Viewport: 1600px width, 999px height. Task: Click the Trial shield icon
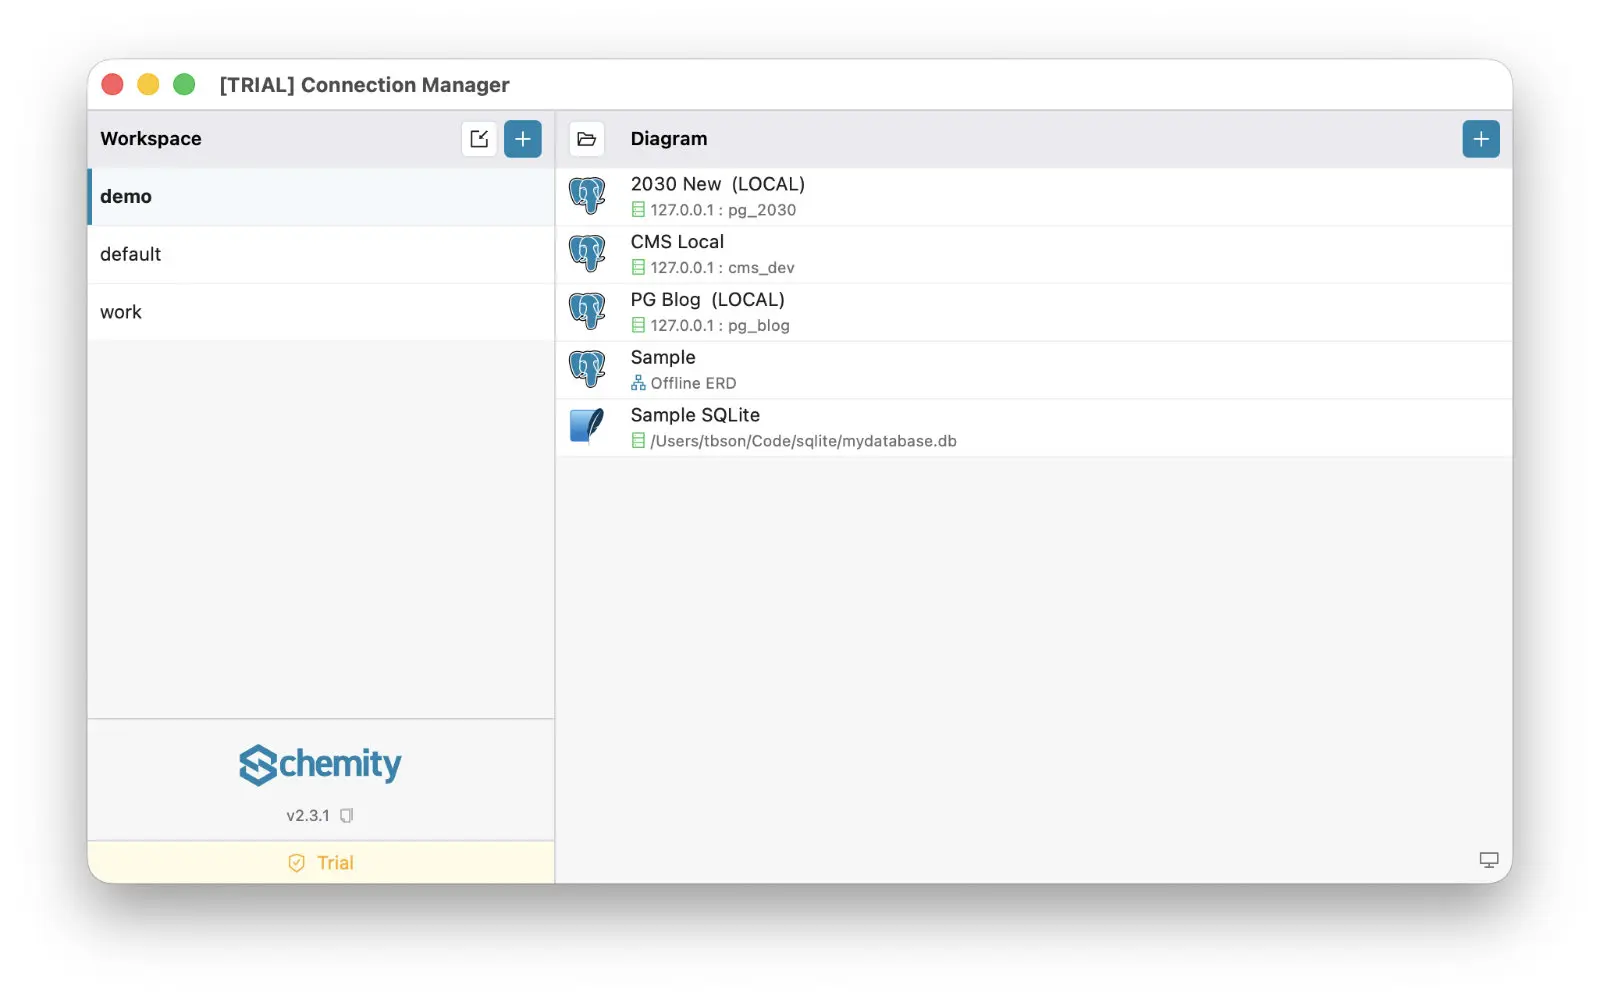click(296, 863)
